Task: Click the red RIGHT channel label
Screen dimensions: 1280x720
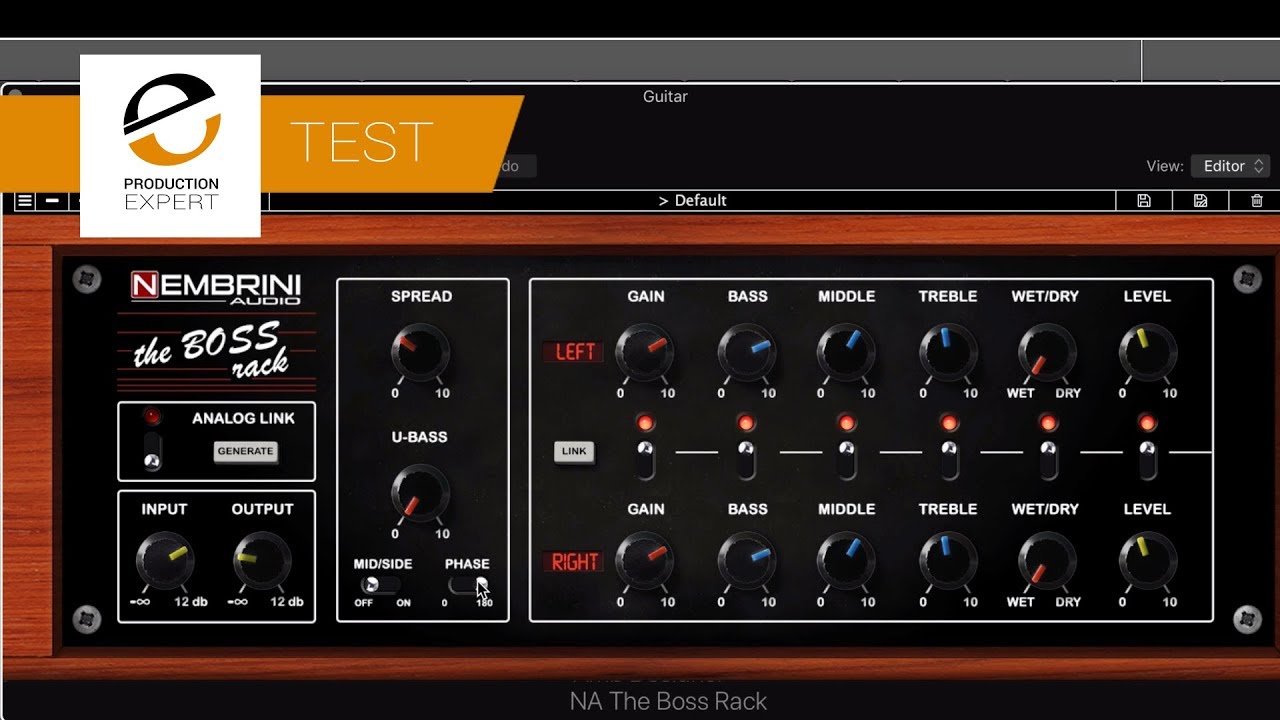Action: coord(574,562)
